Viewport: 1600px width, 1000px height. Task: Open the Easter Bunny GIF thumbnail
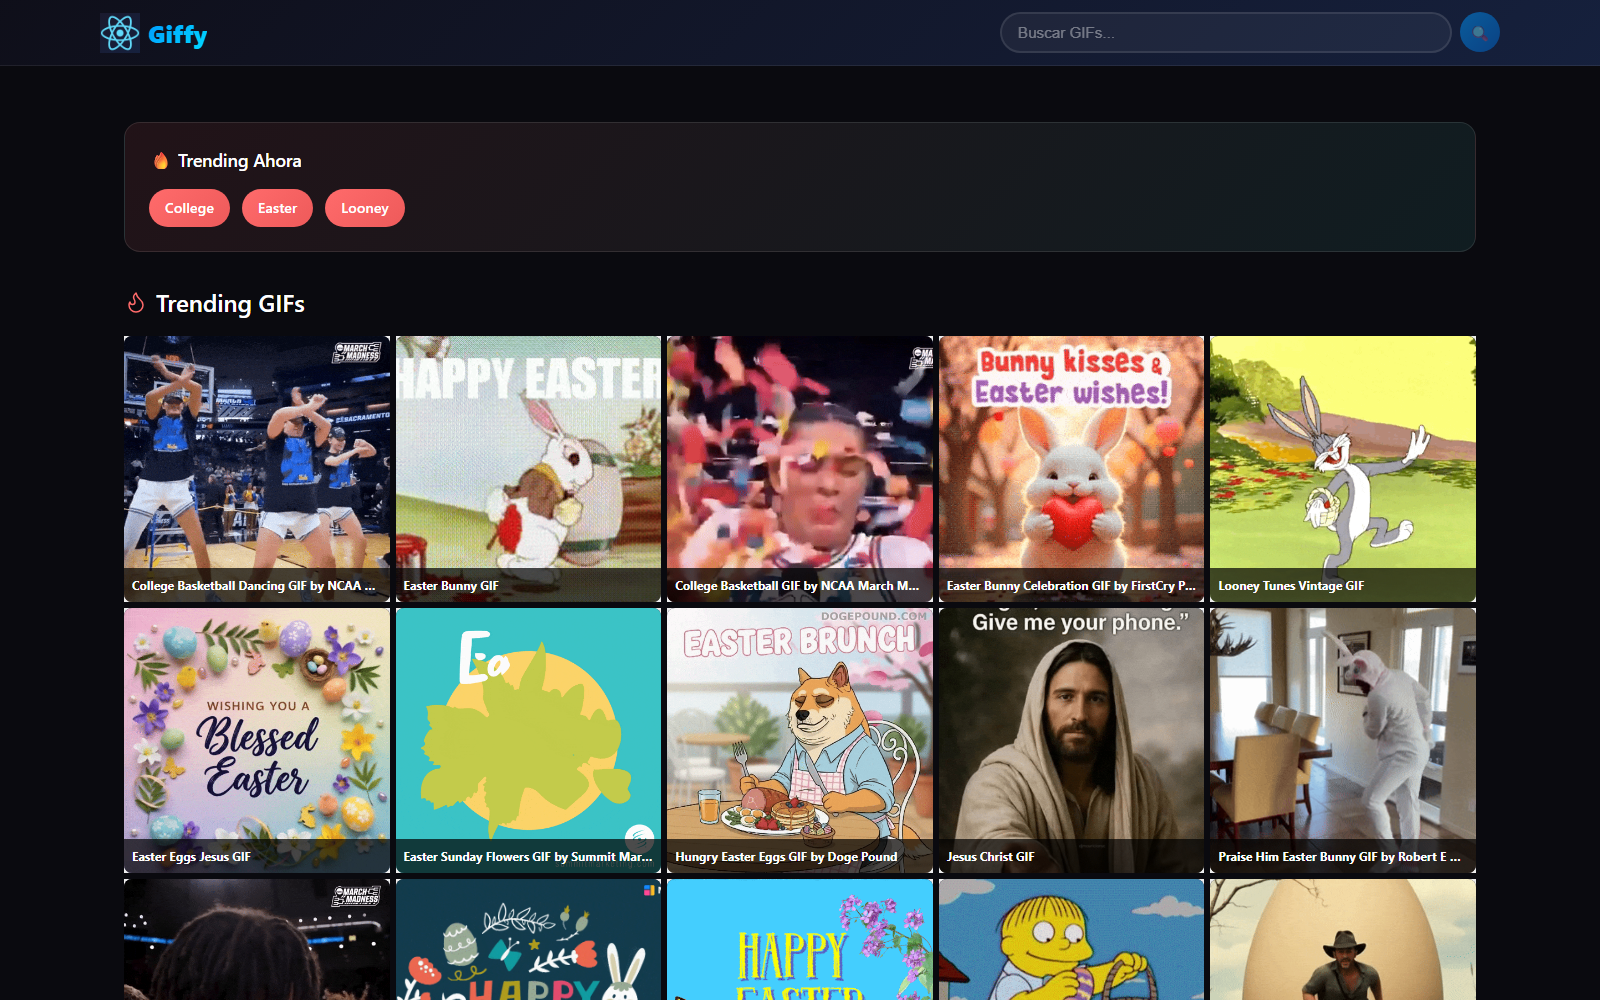[528, 468]
